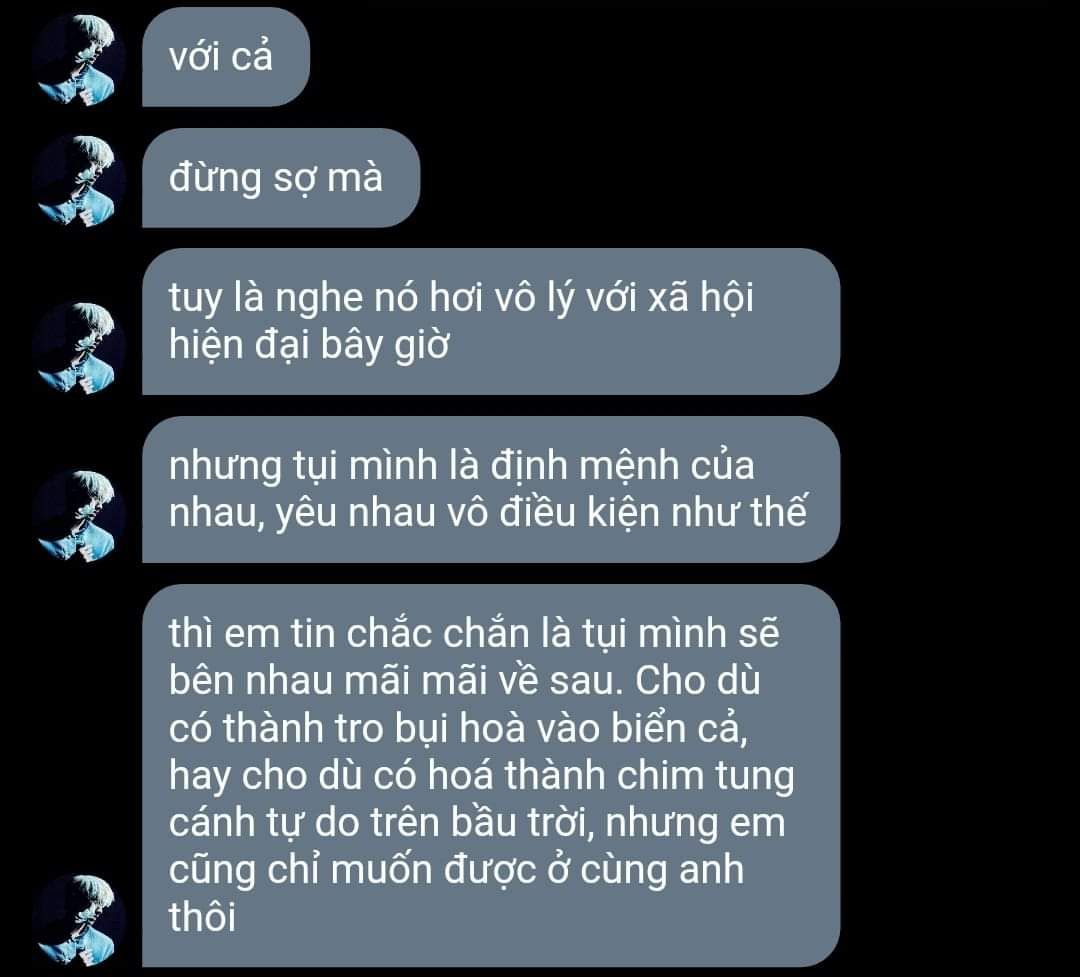Tap the line "cánh tự do trên bầu trời"
Screen dimensions: 1080x977
click(x=381, y=823)
